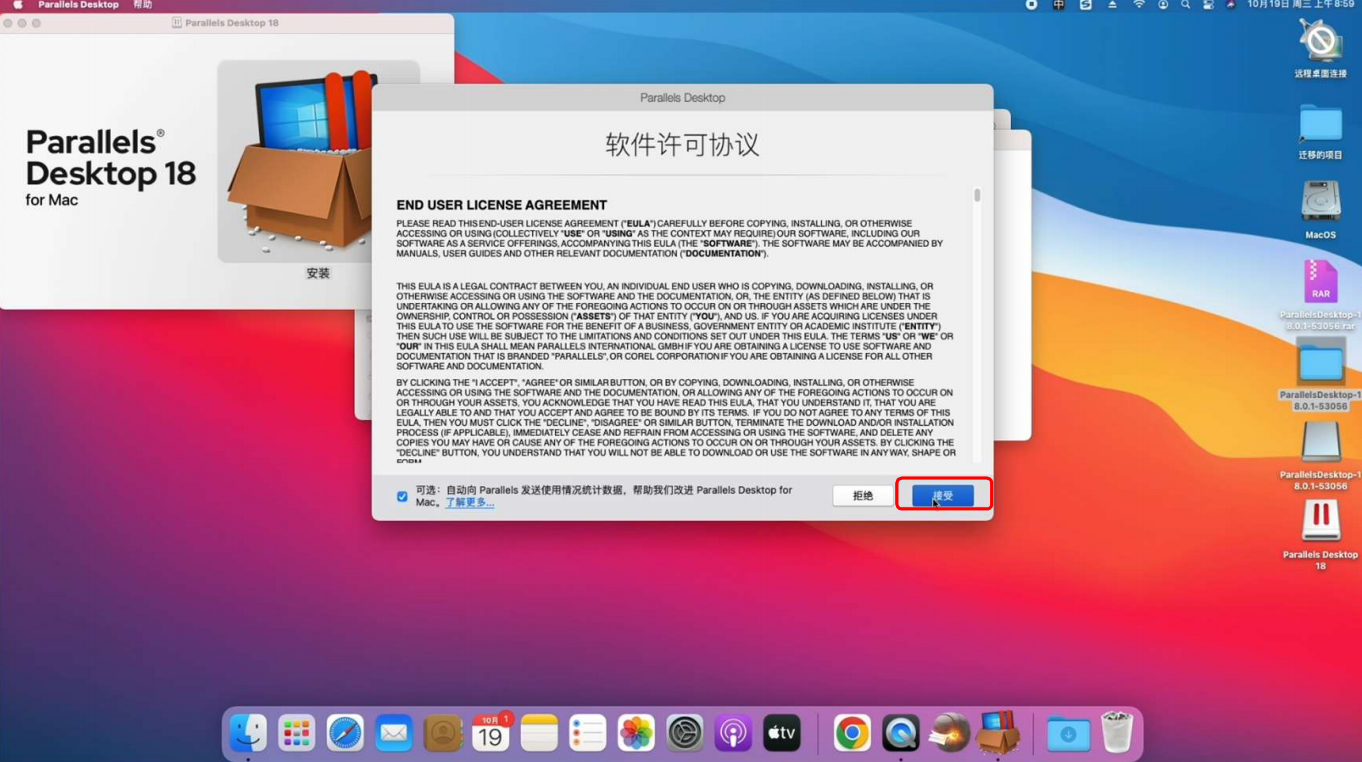Click the screen recording status icon
The height and width of the screenshot is (762, 1362).
click(1032, 5)
